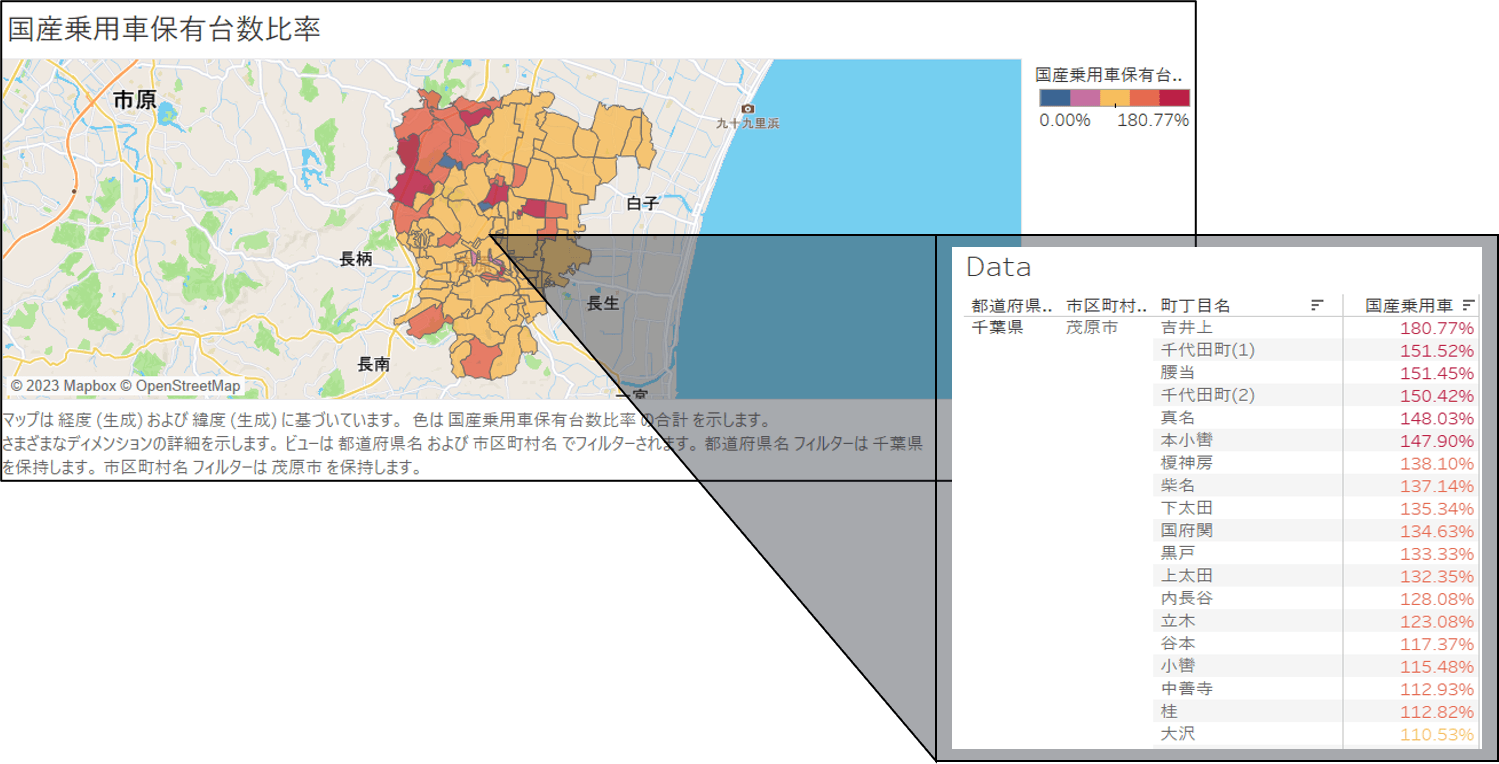The height and width of the screenshot is (764, 1499).
Task: Select the 榎神房 row name
Action: [1186, 463]
